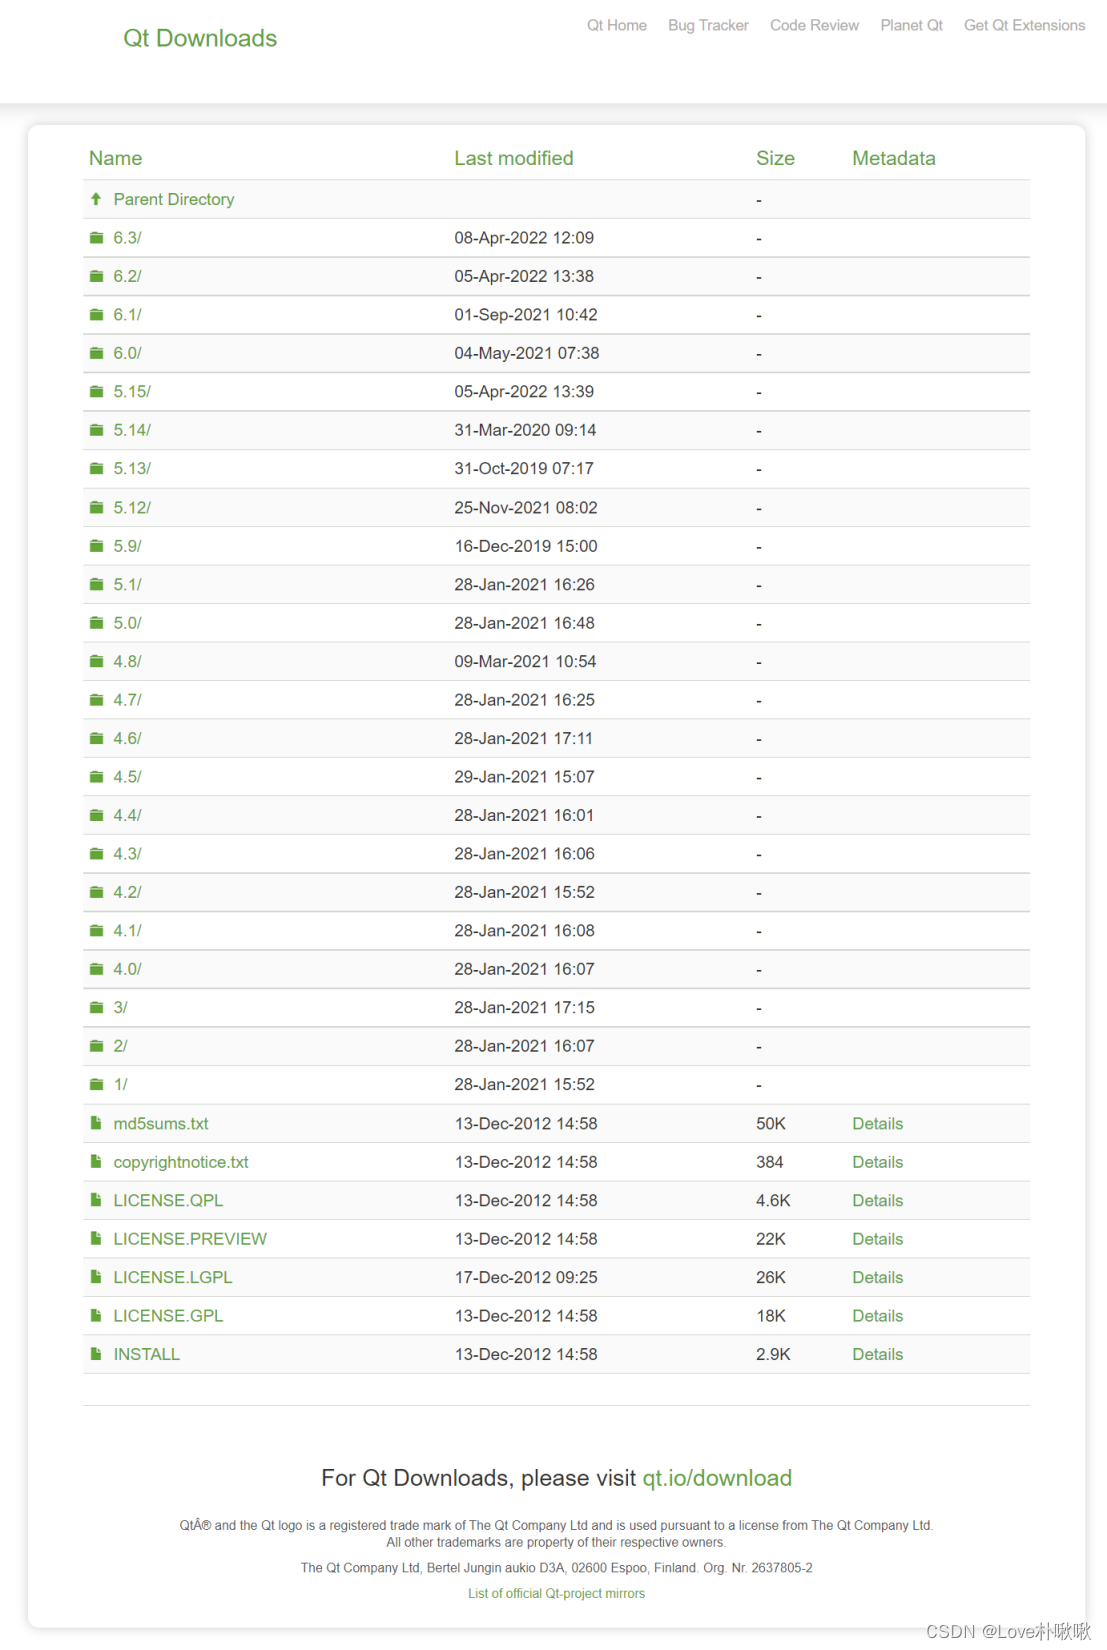The width and height of the screenshot is (1107, 1650).
Task: Open the 4.1/ directory link
Action: tap(127, 931)
